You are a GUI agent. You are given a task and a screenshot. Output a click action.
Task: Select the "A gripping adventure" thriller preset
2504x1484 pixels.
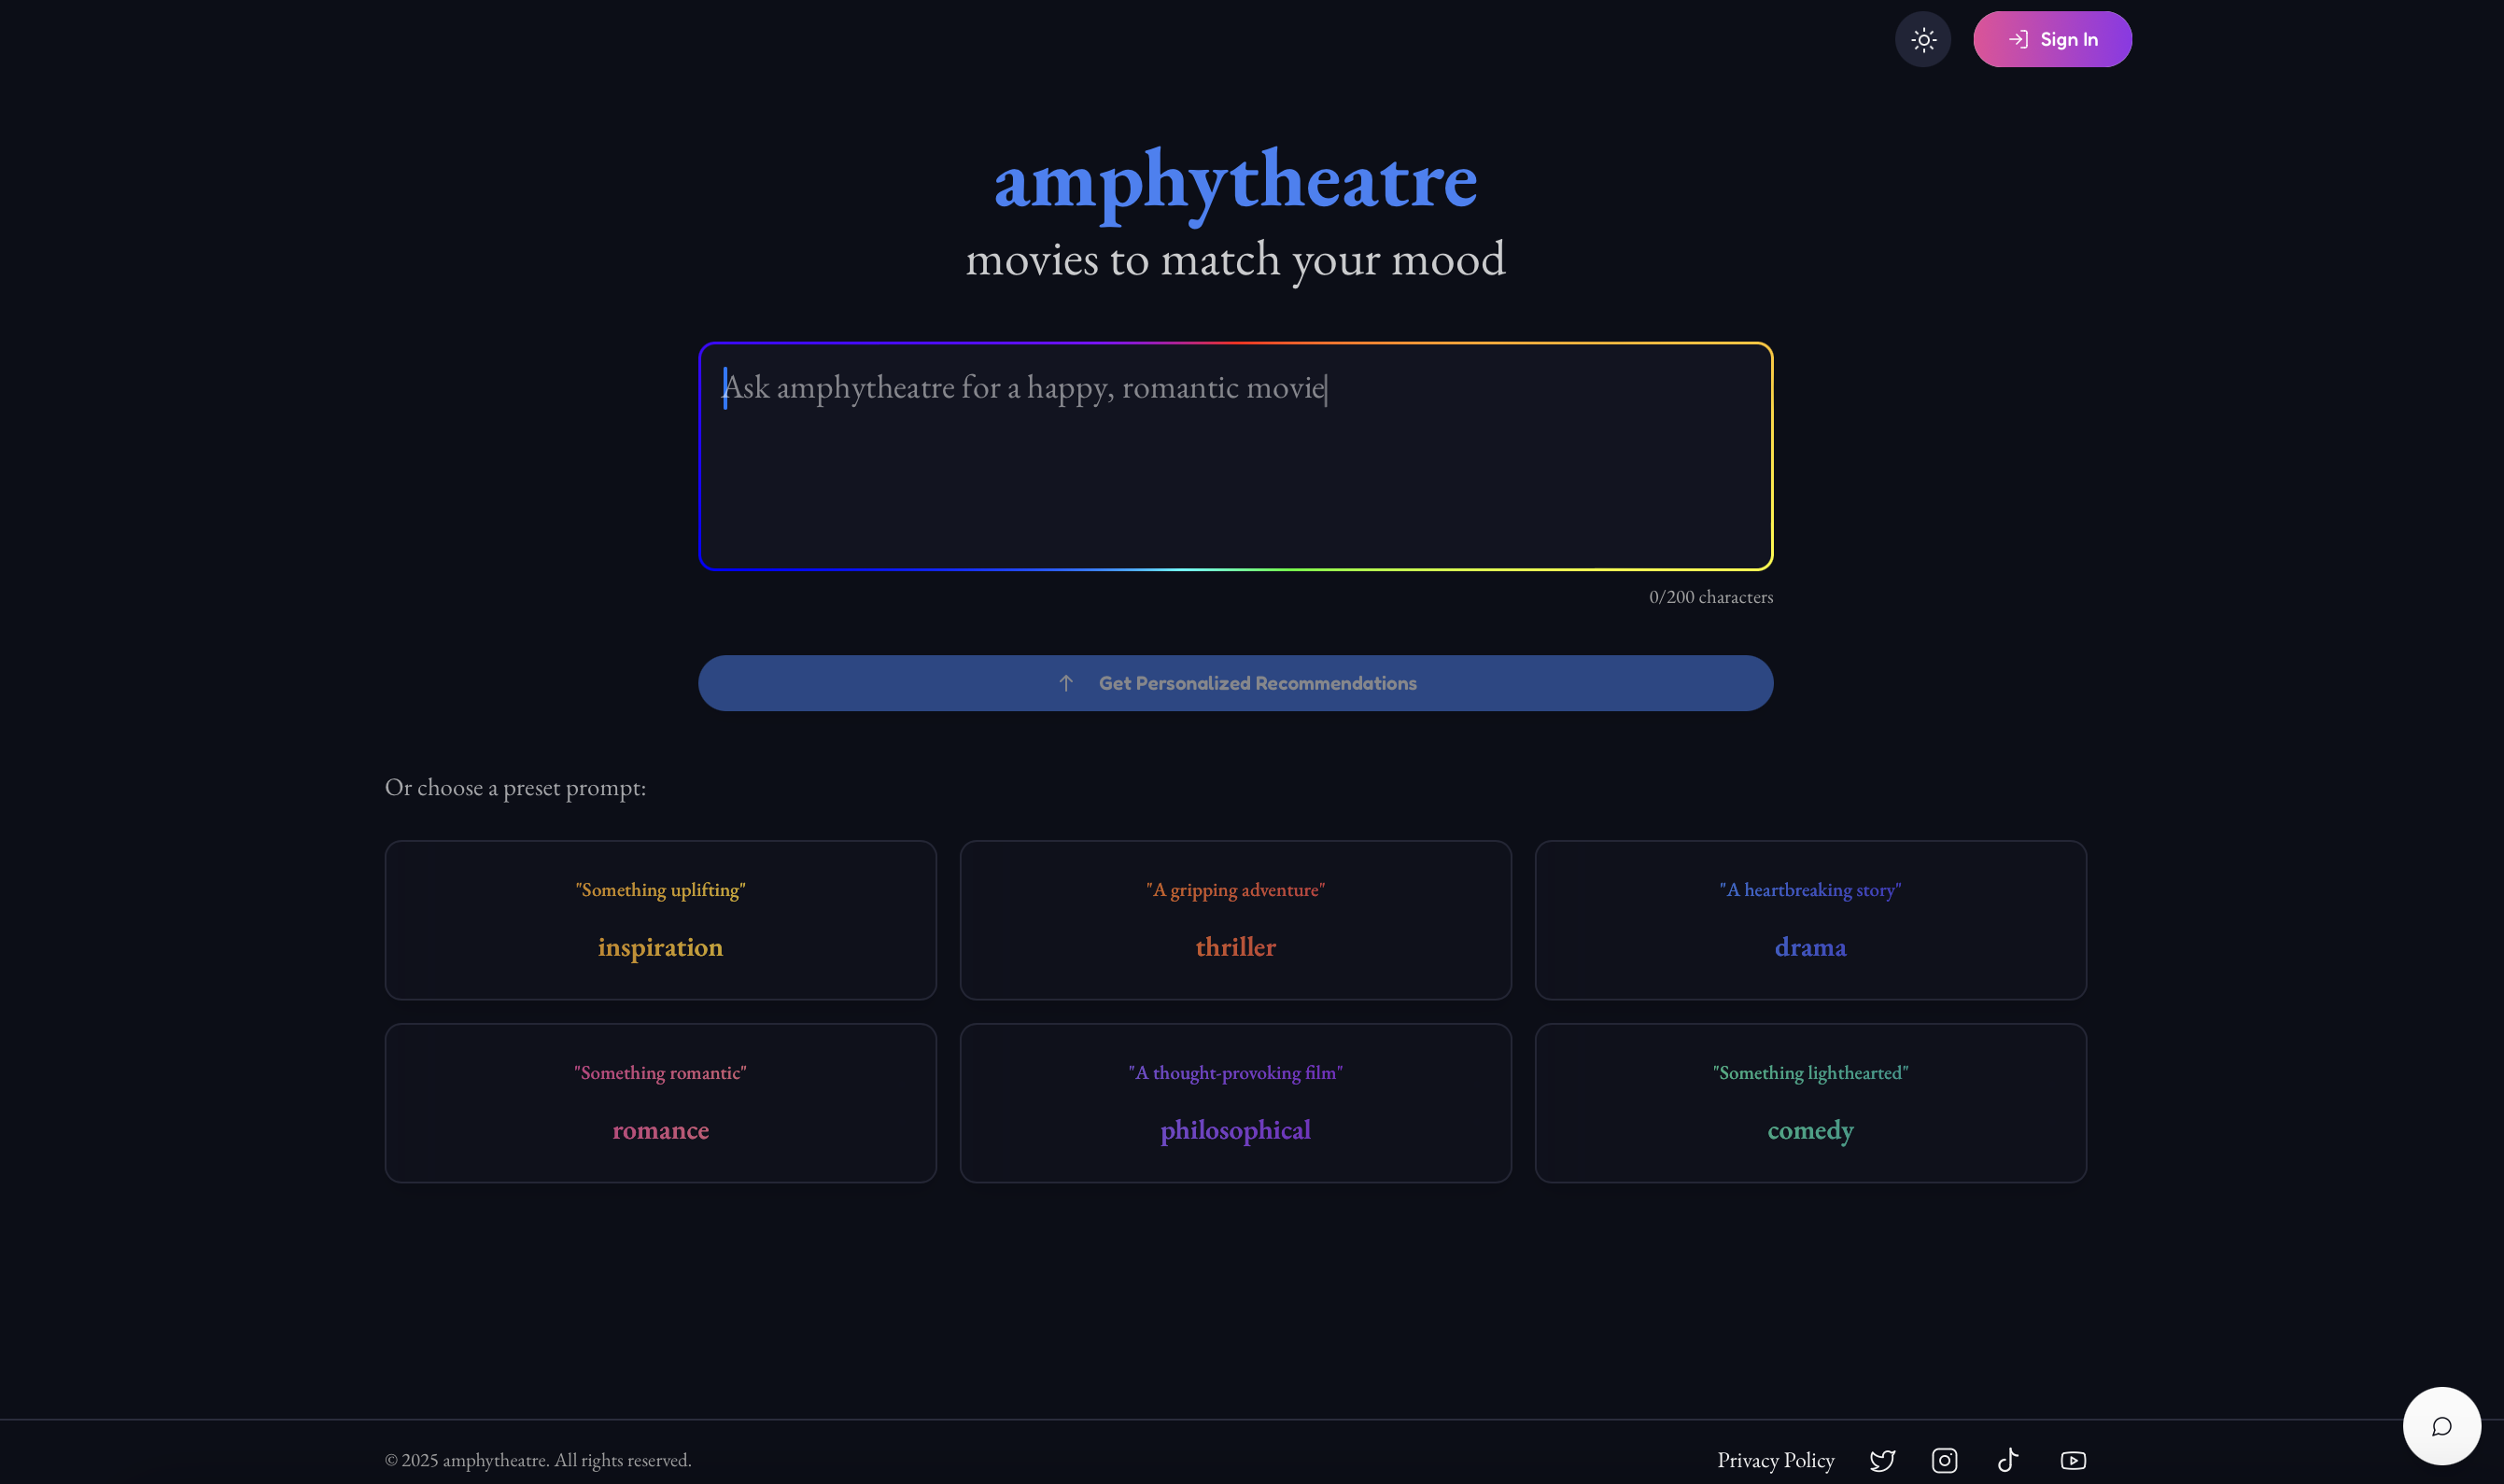[x=1235, y=920]
